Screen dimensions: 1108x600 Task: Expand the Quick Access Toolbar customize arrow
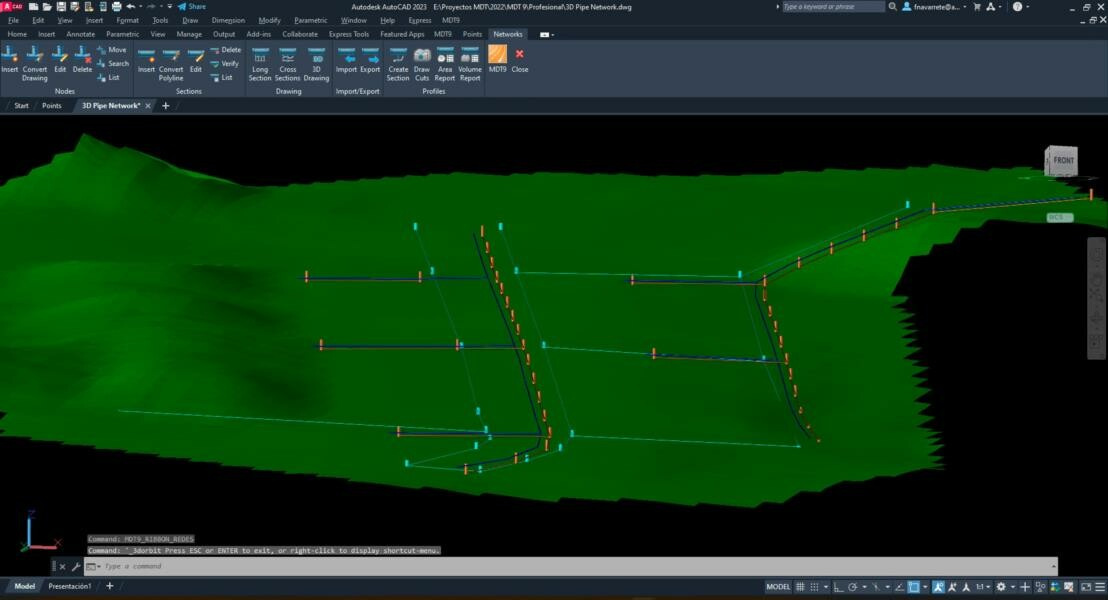(x=167, y=6)
